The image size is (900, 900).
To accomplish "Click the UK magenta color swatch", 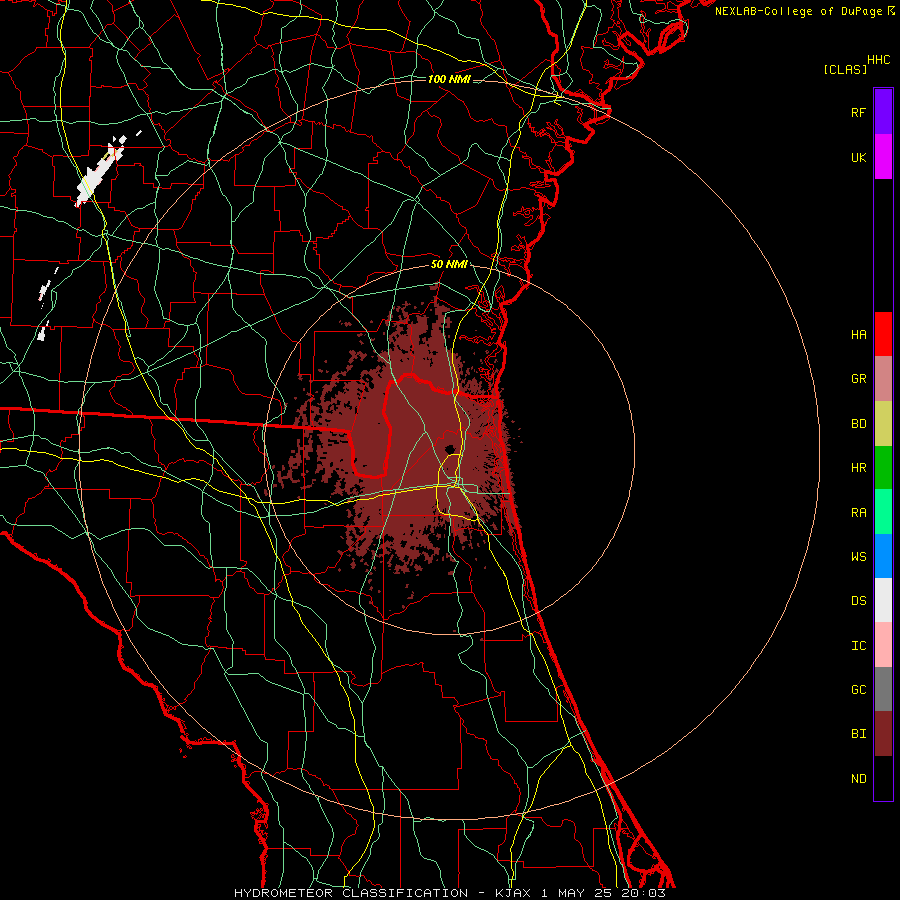I will 883,157.
